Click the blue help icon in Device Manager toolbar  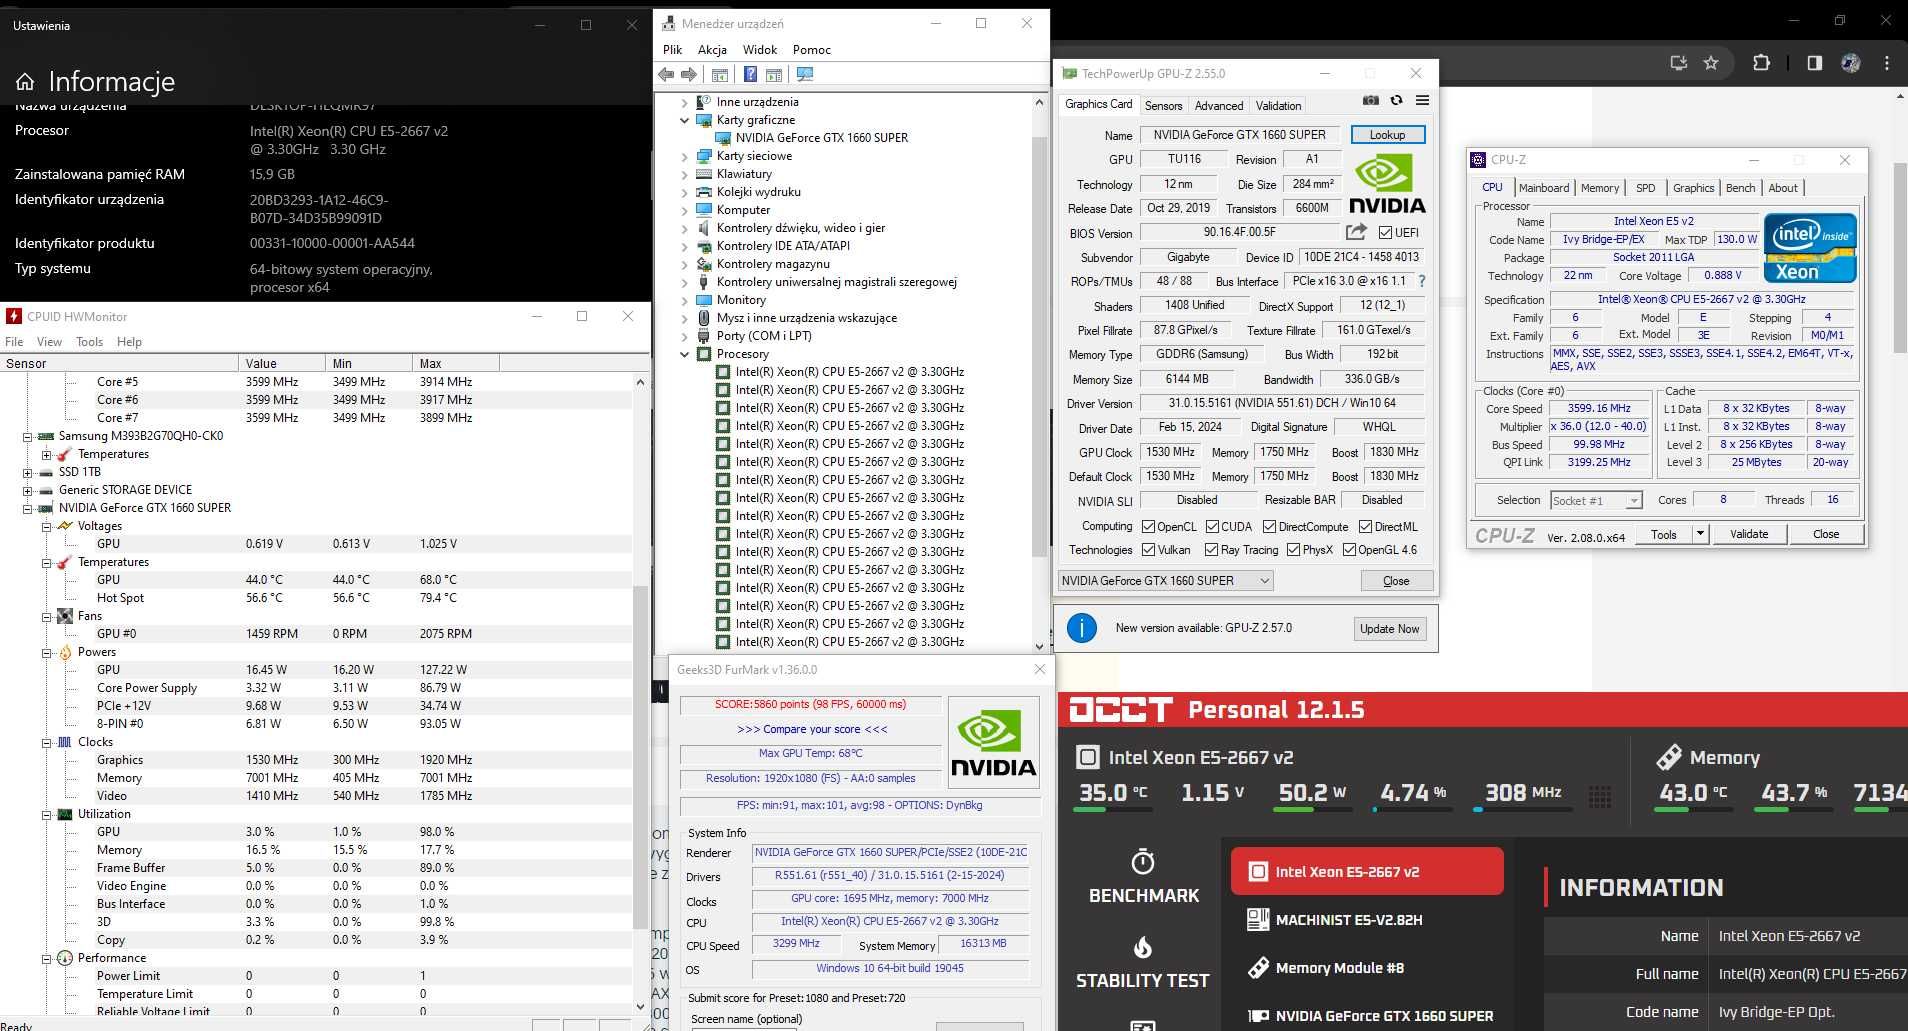[x=750, y=75]
